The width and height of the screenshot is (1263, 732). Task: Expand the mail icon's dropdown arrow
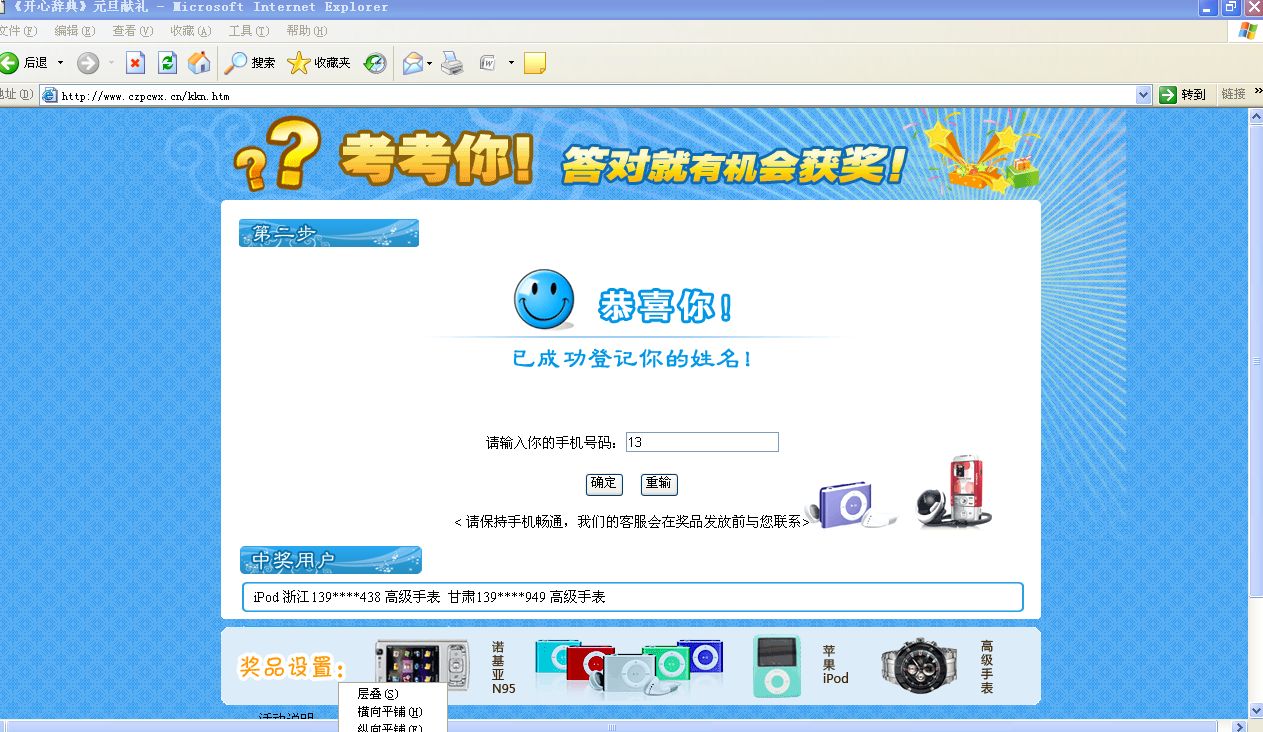coord(430,63)
